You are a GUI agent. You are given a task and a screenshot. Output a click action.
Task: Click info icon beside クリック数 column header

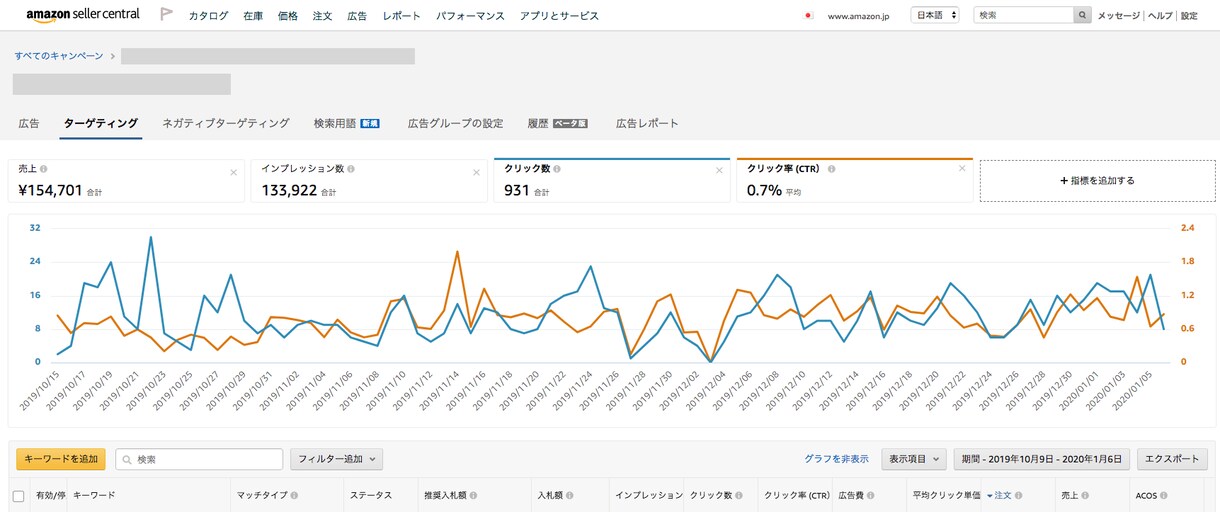(740, 496)
